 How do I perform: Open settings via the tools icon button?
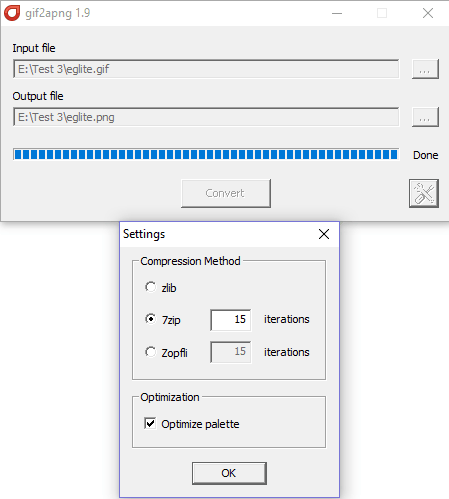pos(424,193)
